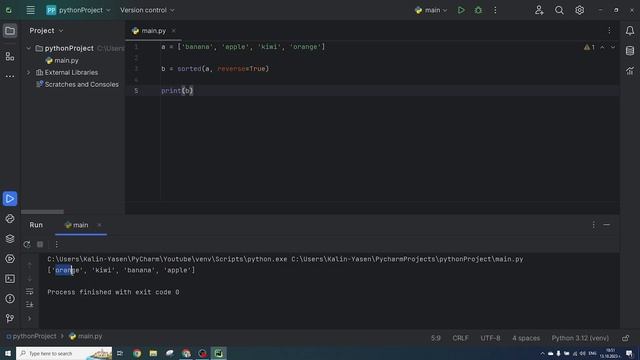
Task: Open PyCharm icon in taskbar
Action: [219, 353]
